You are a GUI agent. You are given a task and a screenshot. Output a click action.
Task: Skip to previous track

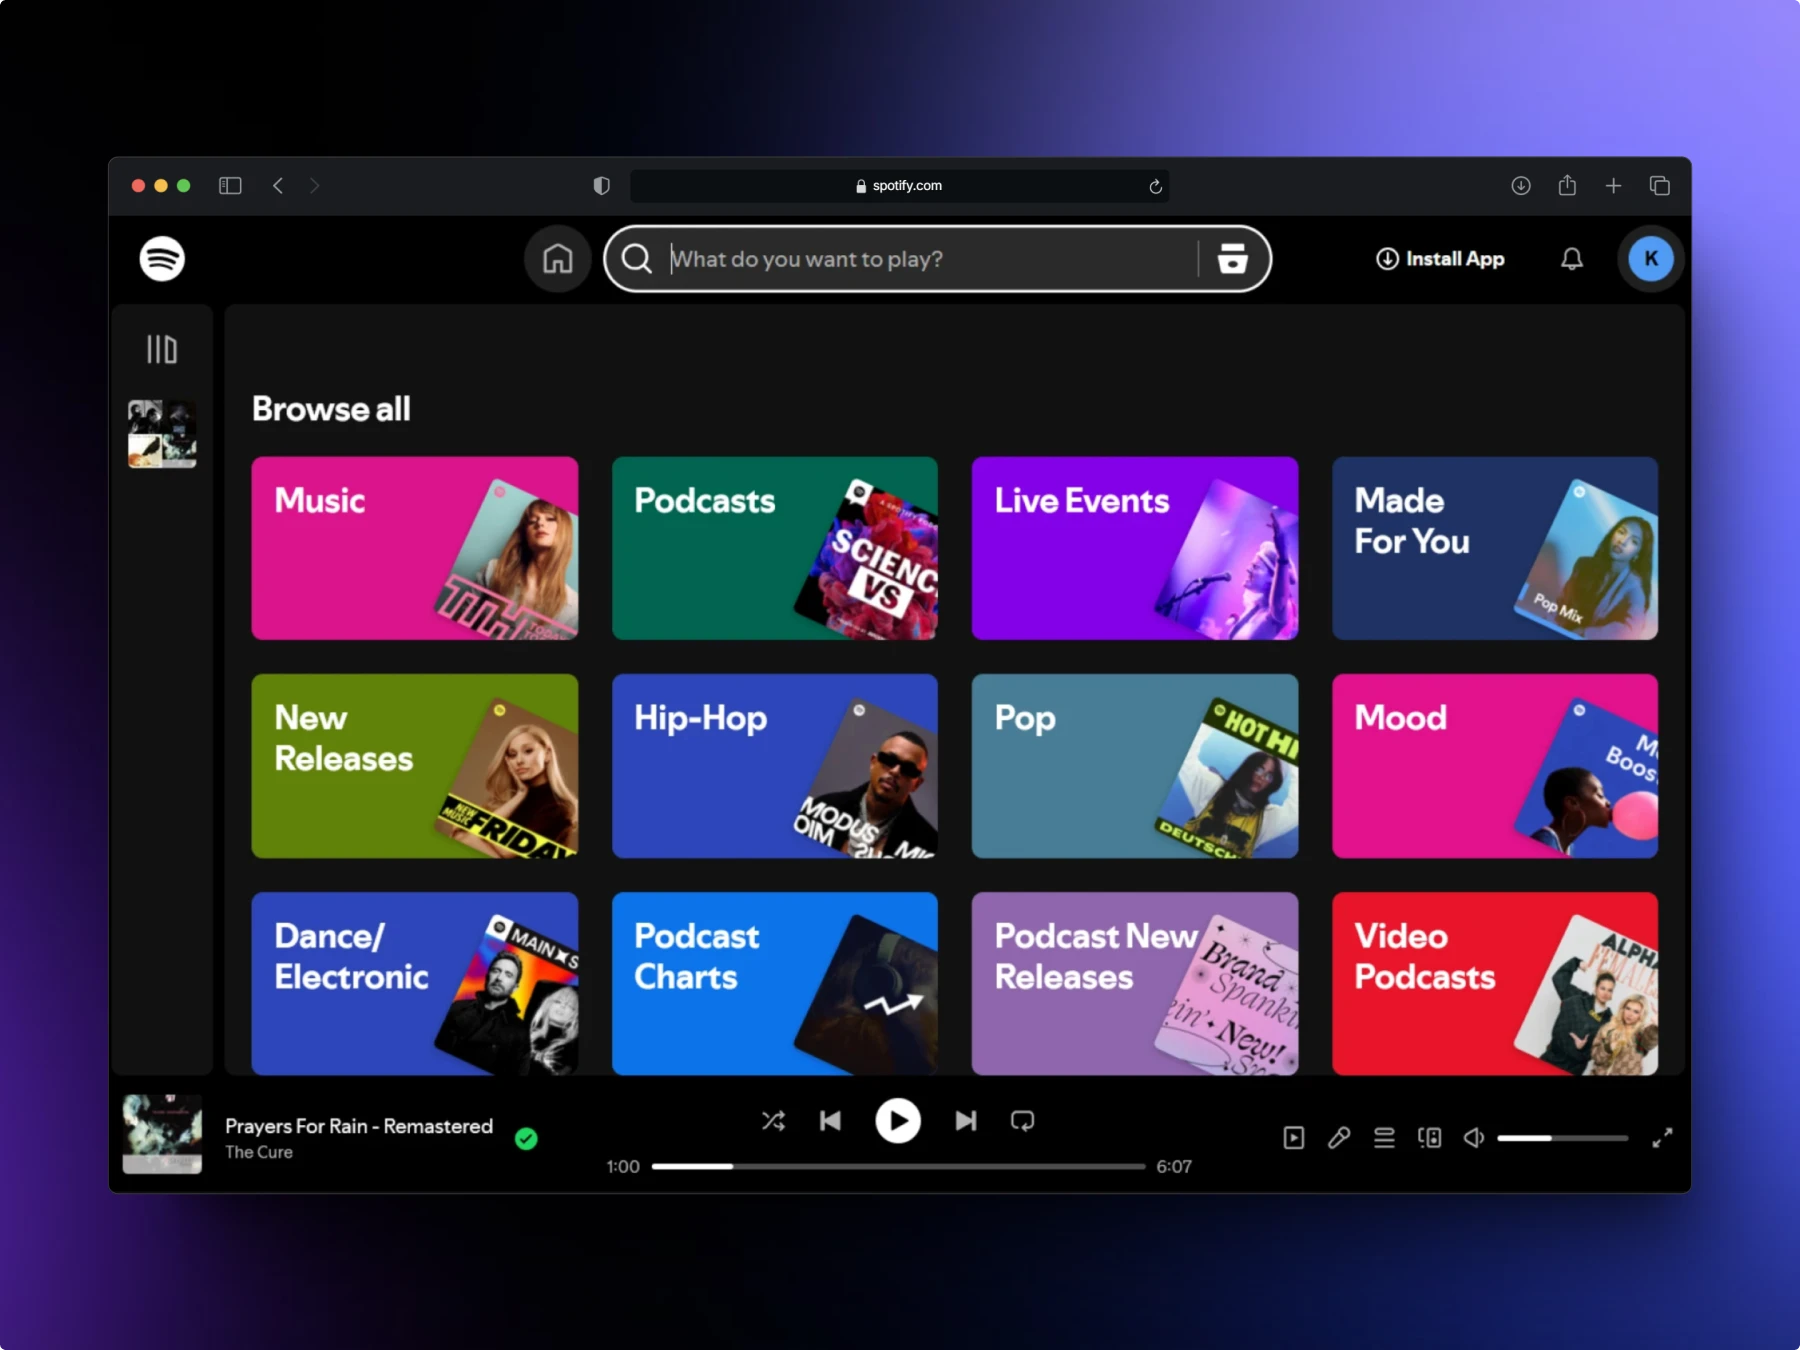click(830, 1121)
